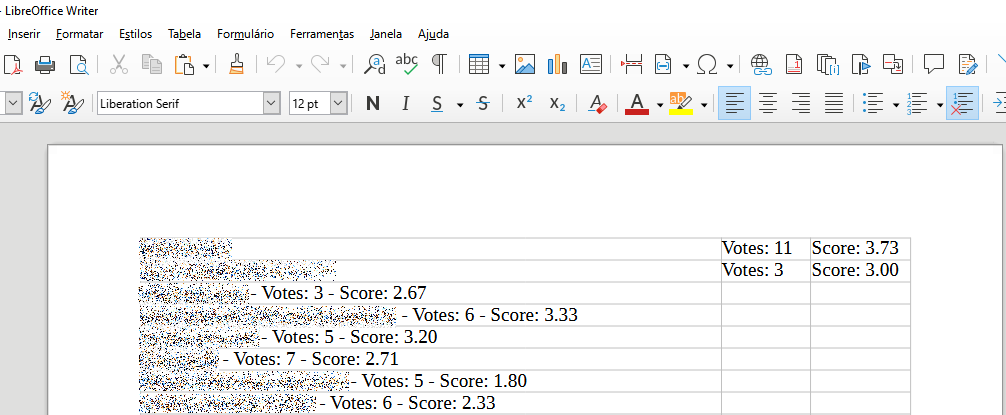Update the selected paragraph style

pos(39,103)
